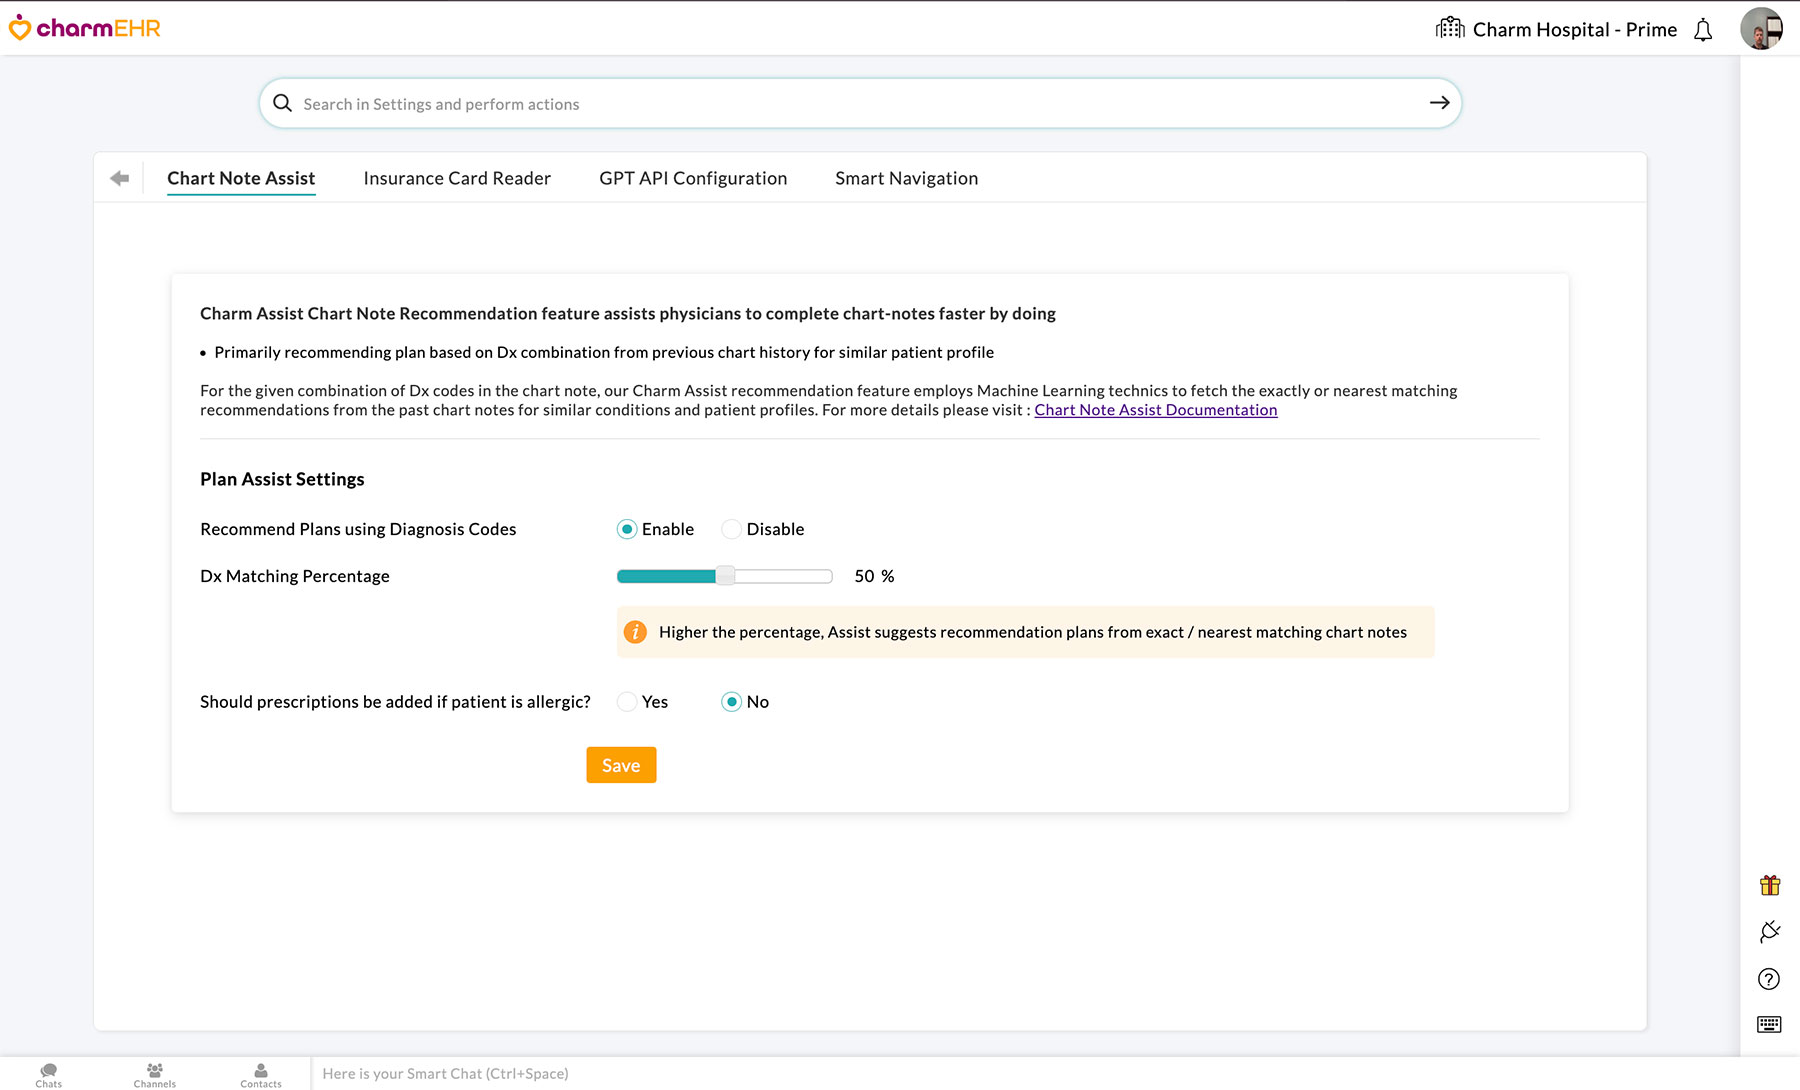Switch to the Smart Navigation tab
The height and width of the screenshot is (1090, 1800).
click(x=906, y=178)
